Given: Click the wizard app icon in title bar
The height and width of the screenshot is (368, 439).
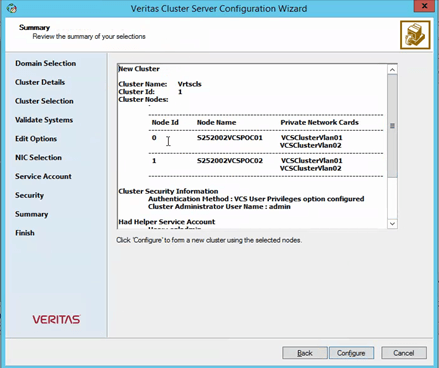Looking at the screenshot, I should [x=12, y=8].
